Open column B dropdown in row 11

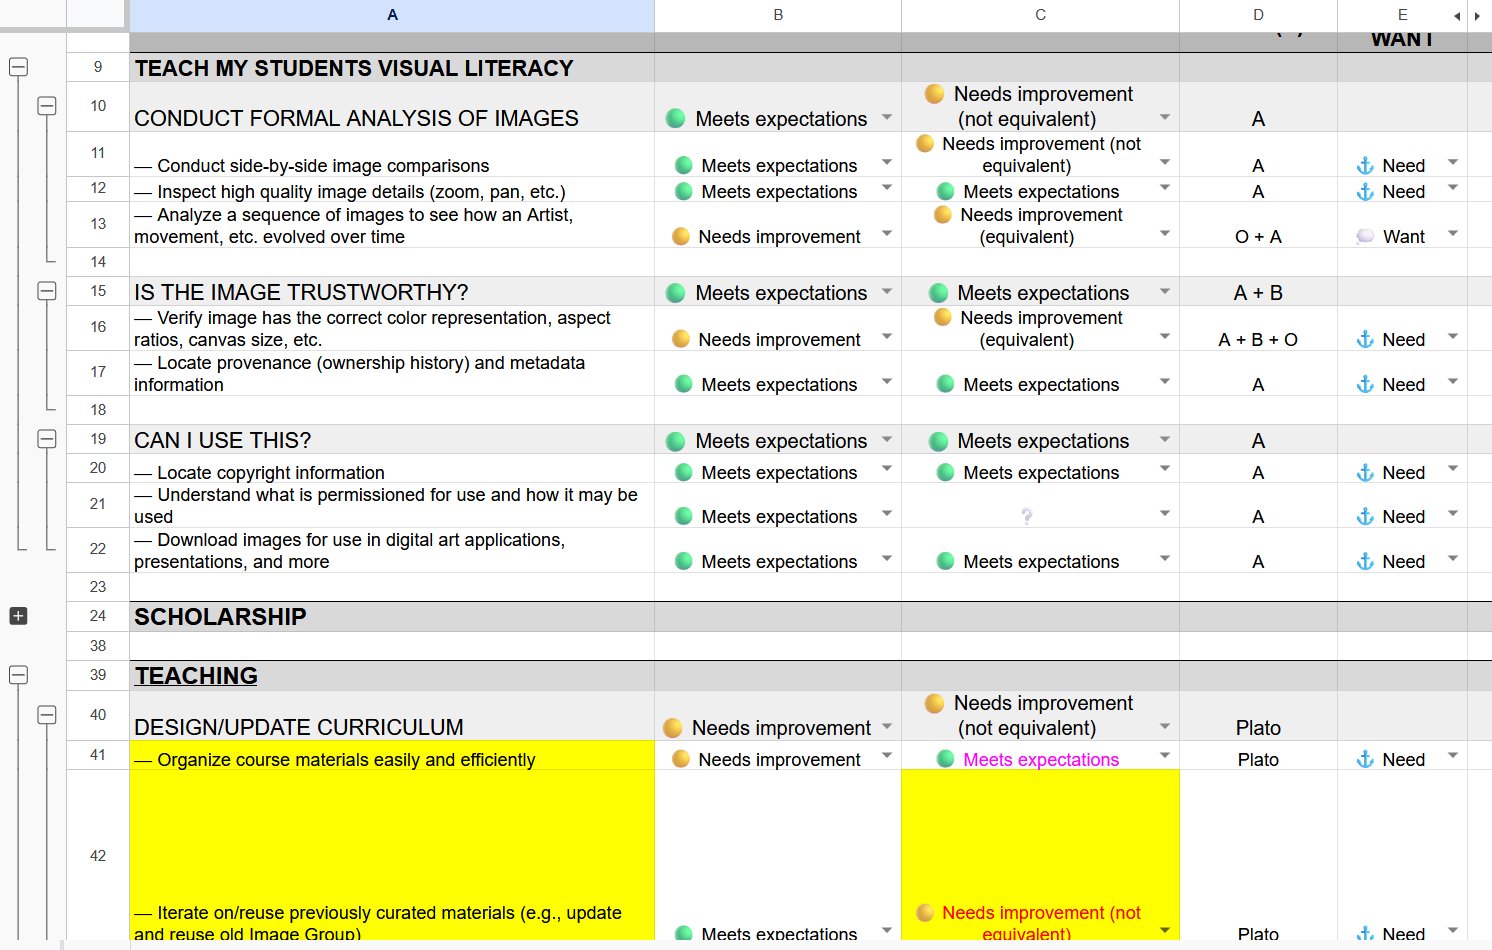(887, 163)
